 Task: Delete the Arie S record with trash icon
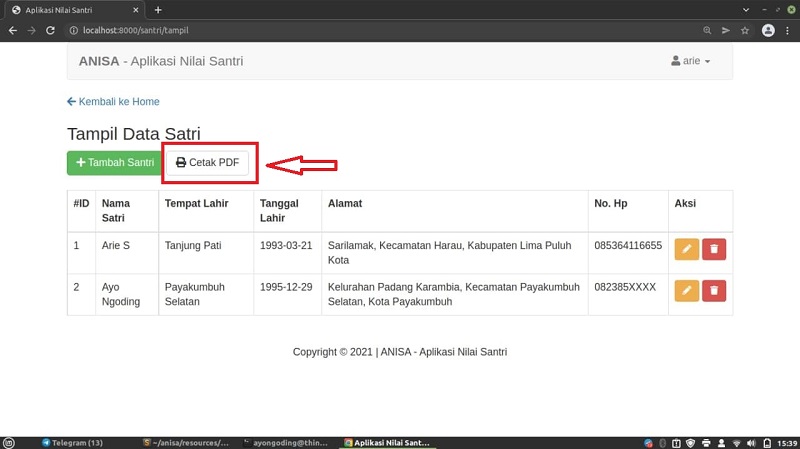click(x=714, y=250)
